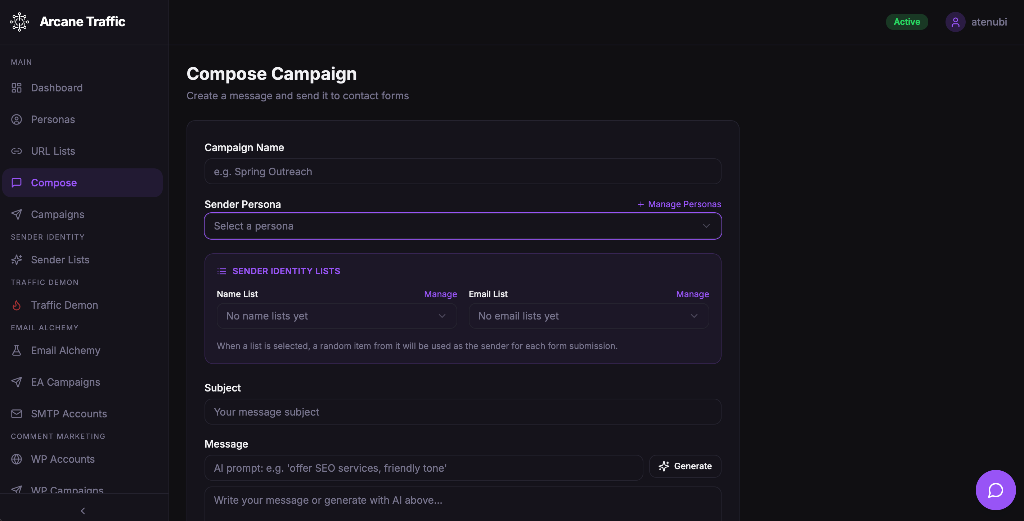Click the 'Create a message and send it' subtitle
The height and width of the screenshot is (521, 1024).
click(298, 96)
